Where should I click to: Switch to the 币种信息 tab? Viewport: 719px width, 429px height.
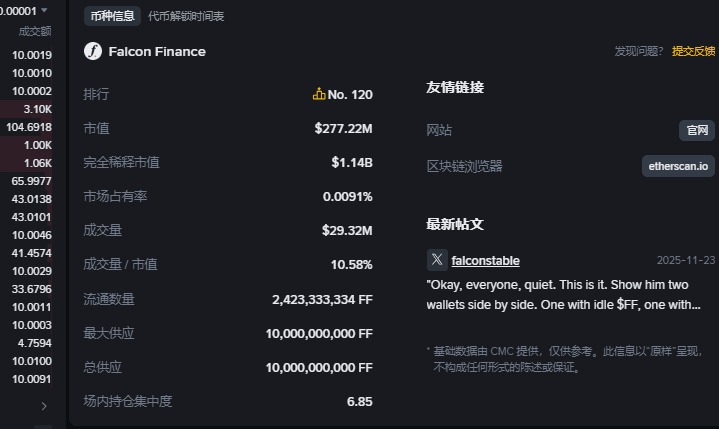111,16
